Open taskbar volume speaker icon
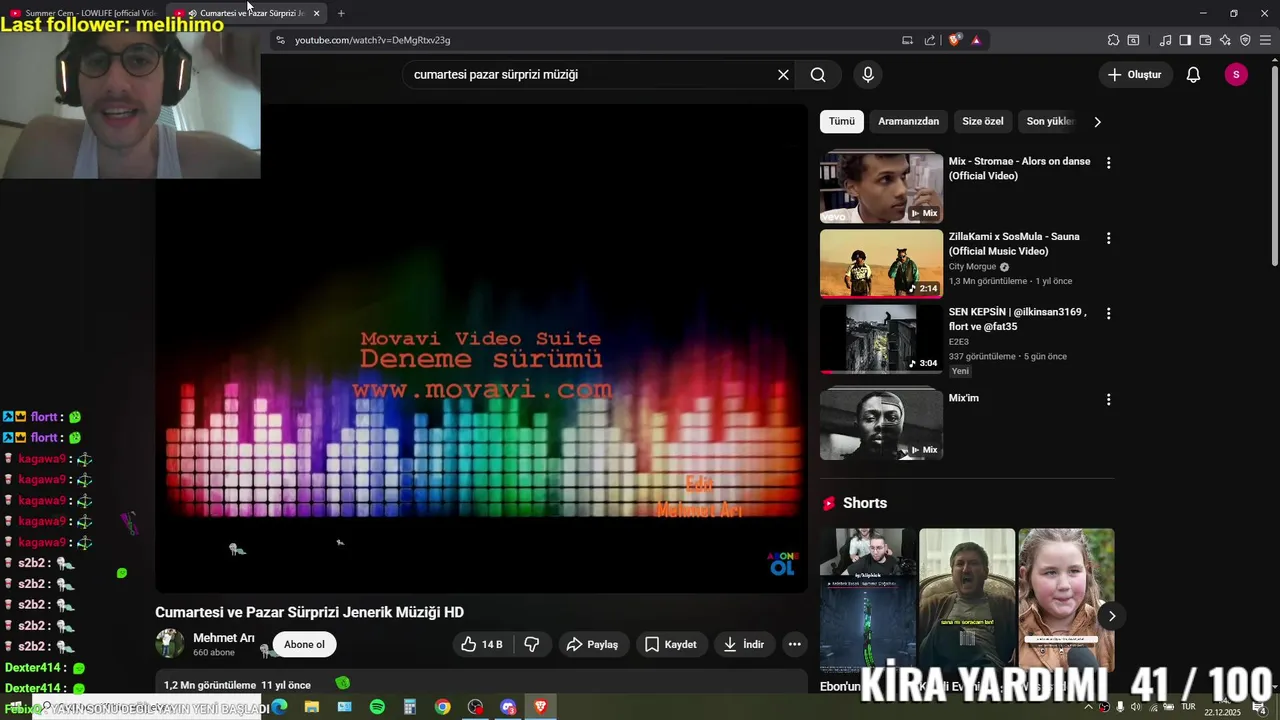This screenshot has height=720, width=1280. point(1135,707)
